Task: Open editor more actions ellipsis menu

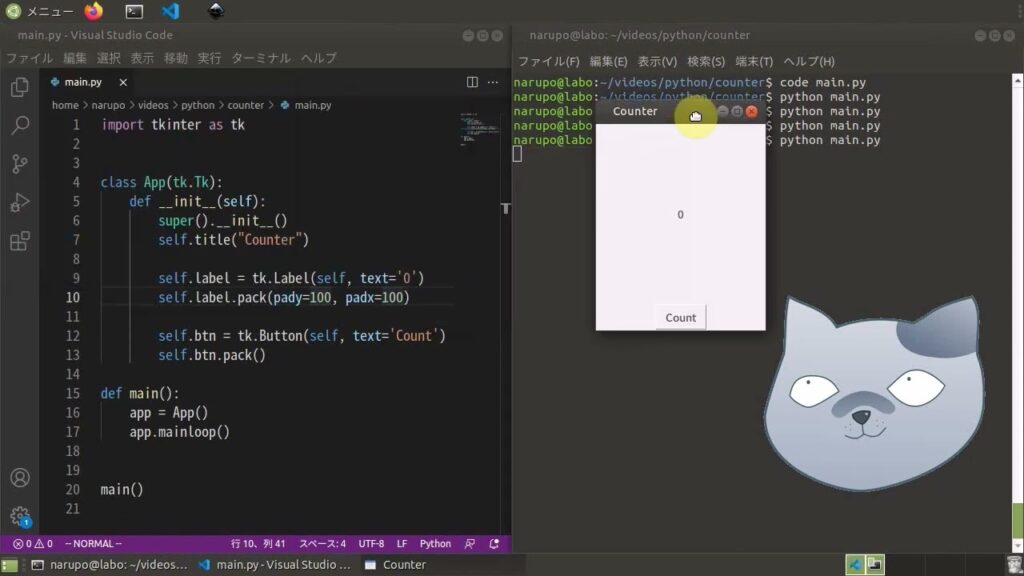Action: (493, 82)
